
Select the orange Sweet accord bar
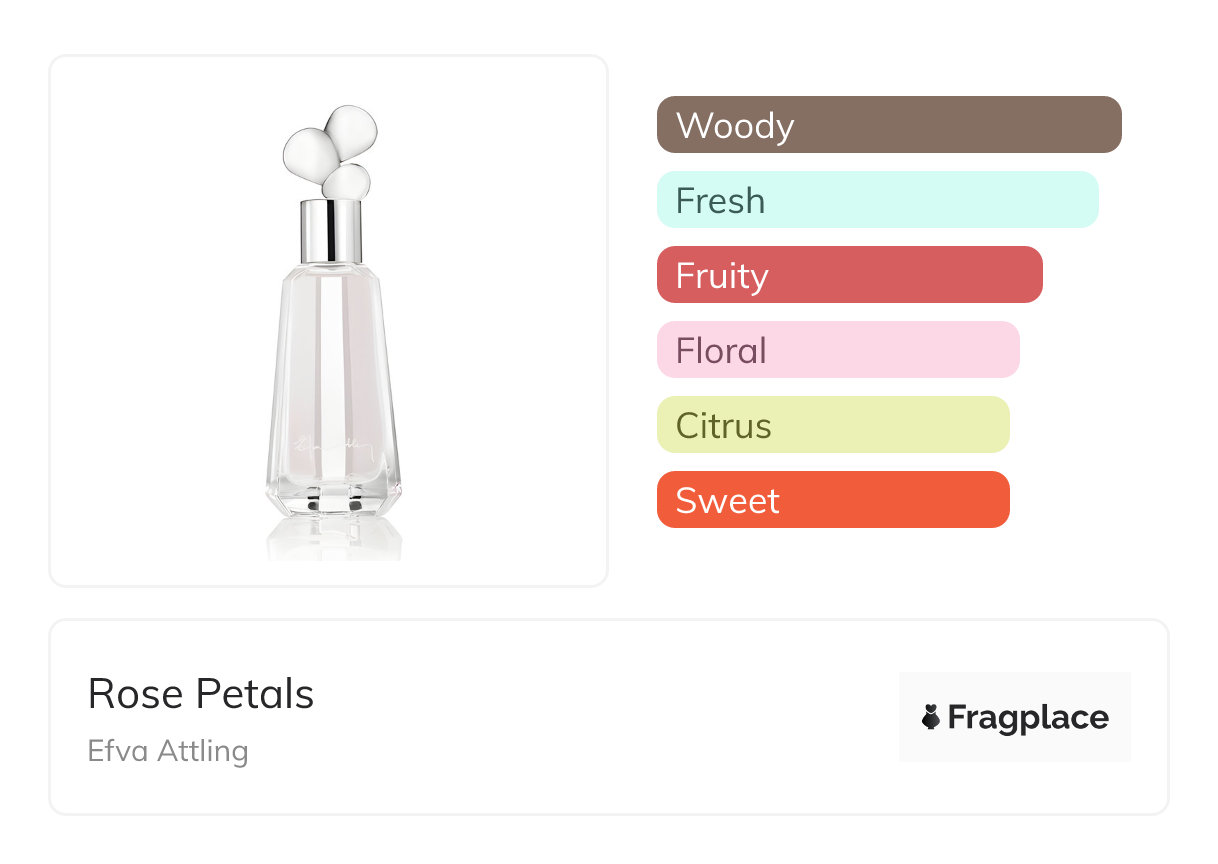[x=832, y=500]
